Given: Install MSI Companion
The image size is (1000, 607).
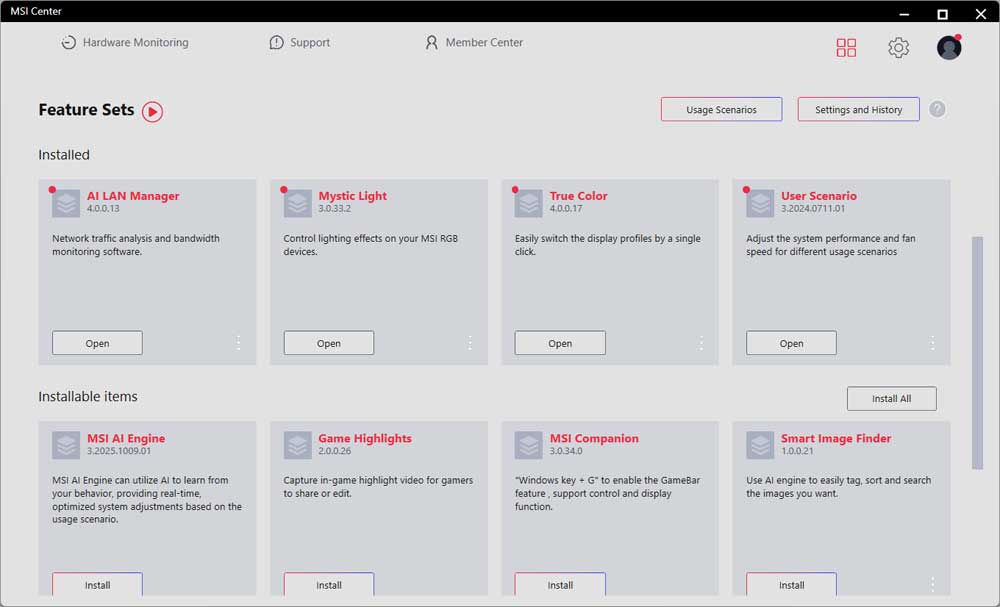Looking at the screenshot, I should (560, 584).
